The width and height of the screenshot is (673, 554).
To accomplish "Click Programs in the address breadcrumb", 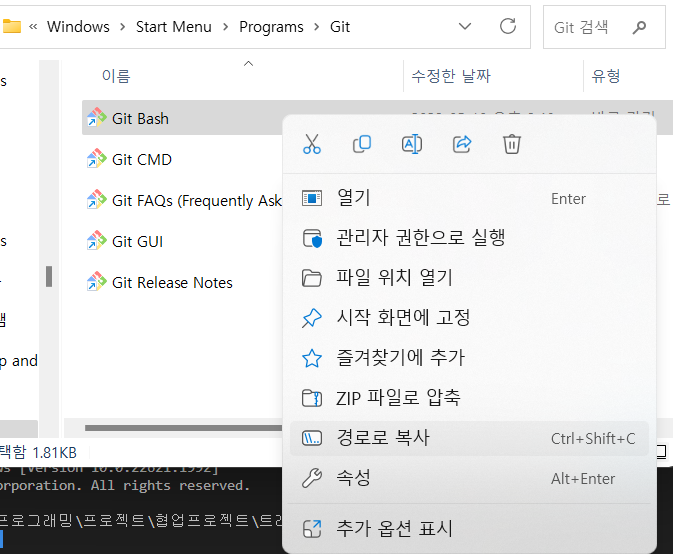I will click(x=271, y=27).
